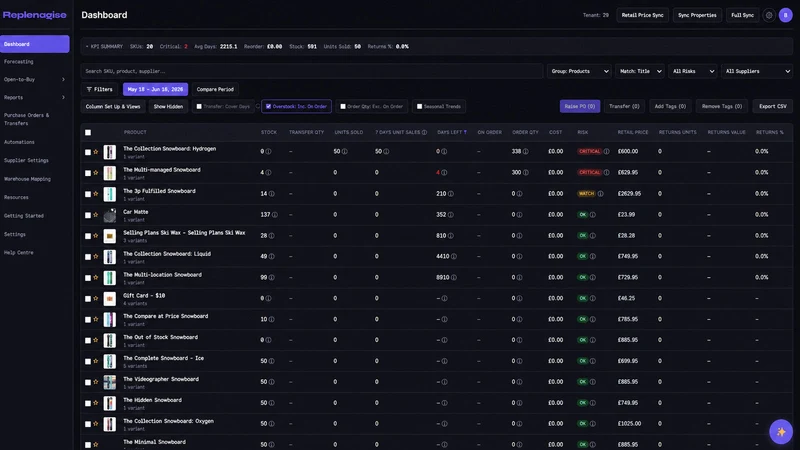Open the Group: Products dropdown
This screenshot has height=450, width=800.
click(x=579, y=71)
